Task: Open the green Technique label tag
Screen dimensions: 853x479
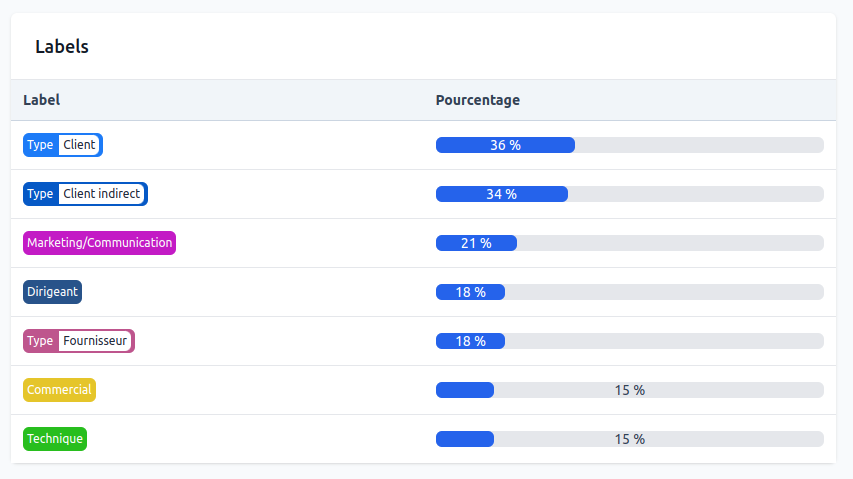Action: point(55,439)
